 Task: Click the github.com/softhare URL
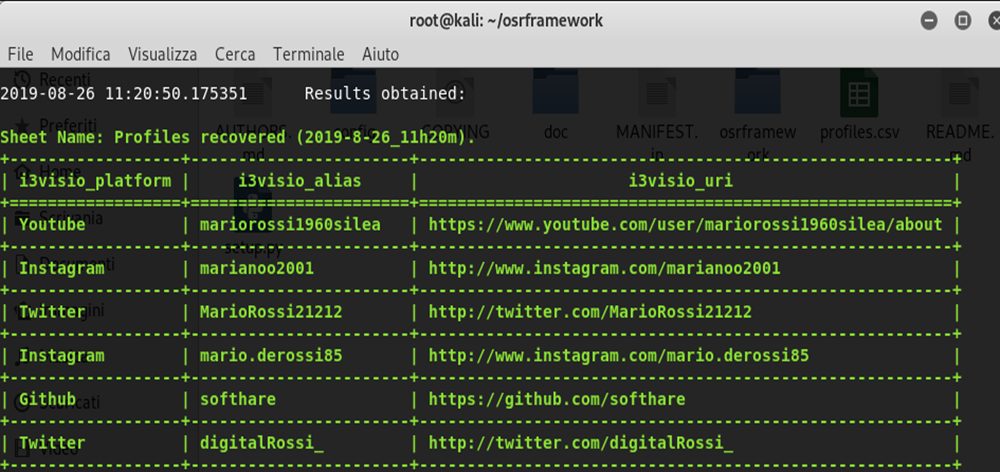[557, 399]
